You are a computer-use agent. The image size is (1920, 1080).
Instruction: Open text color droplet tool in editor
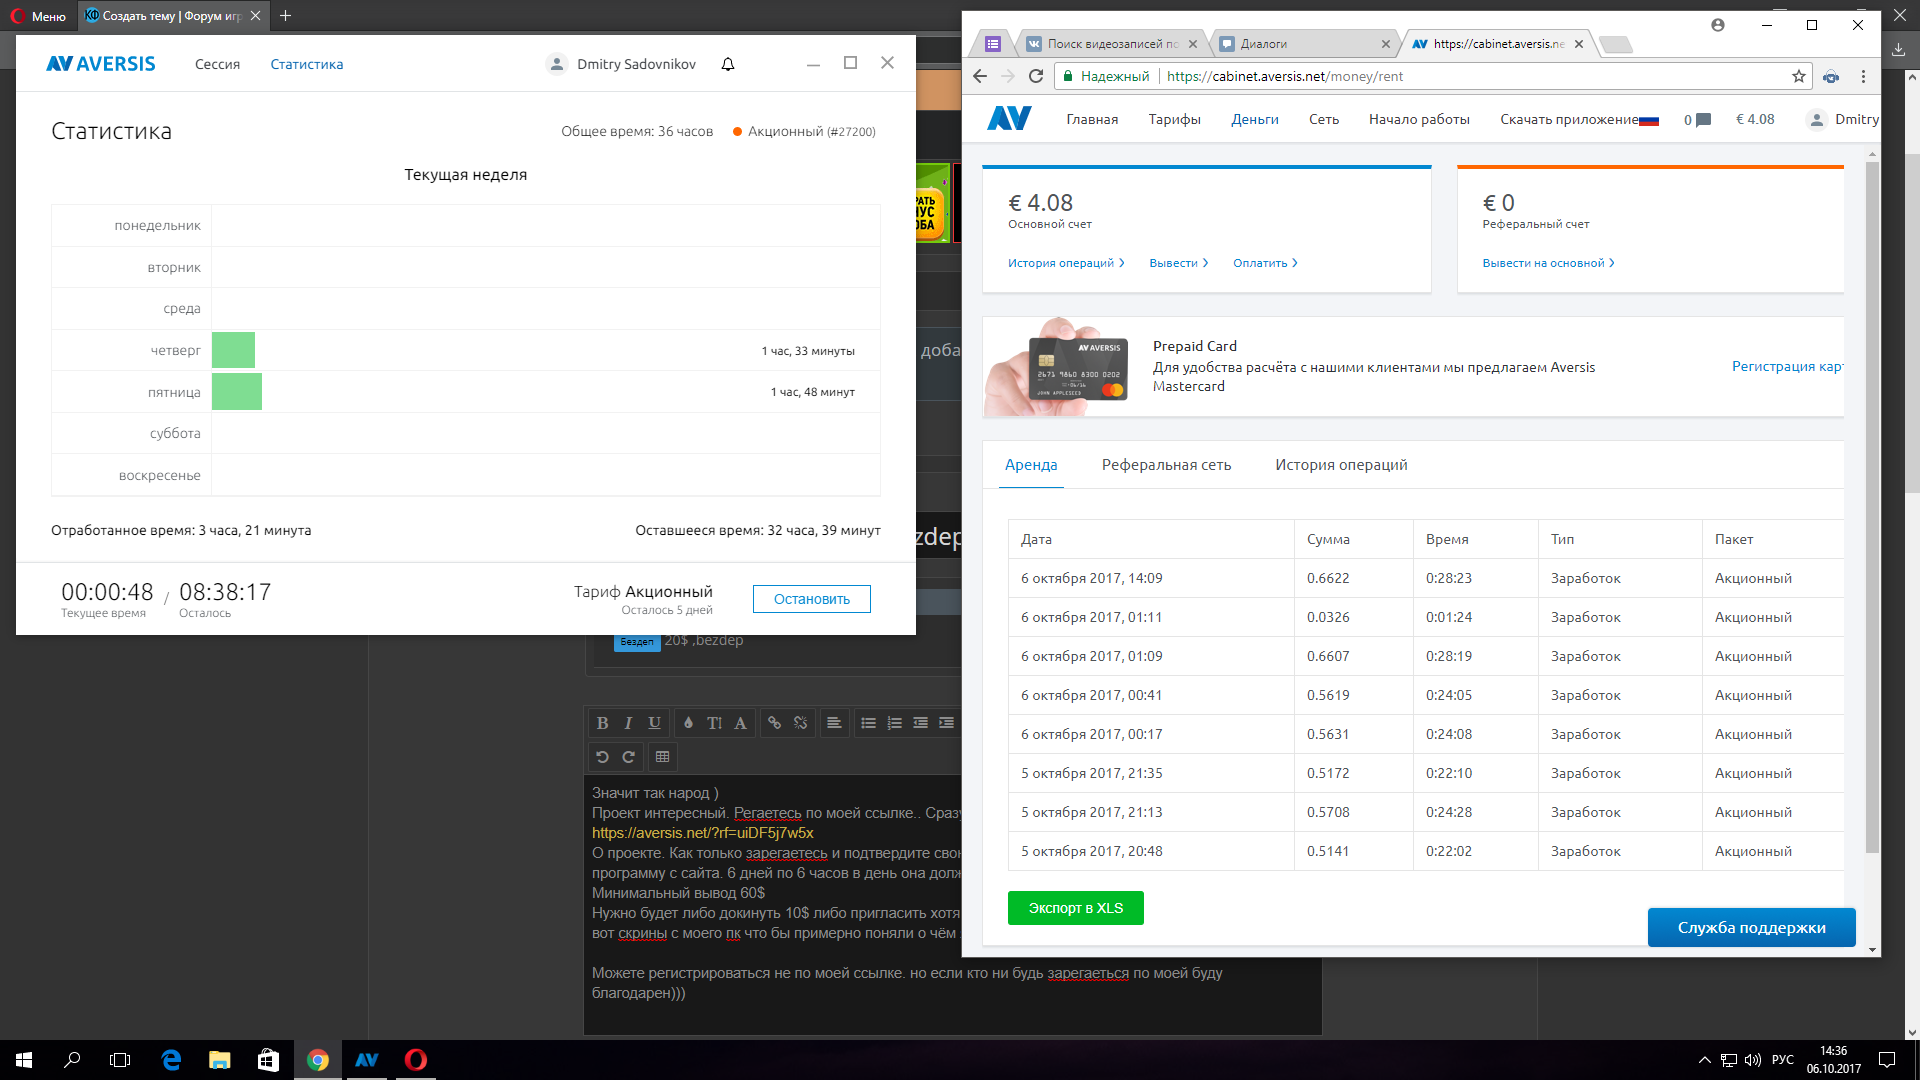pos(688,723)
